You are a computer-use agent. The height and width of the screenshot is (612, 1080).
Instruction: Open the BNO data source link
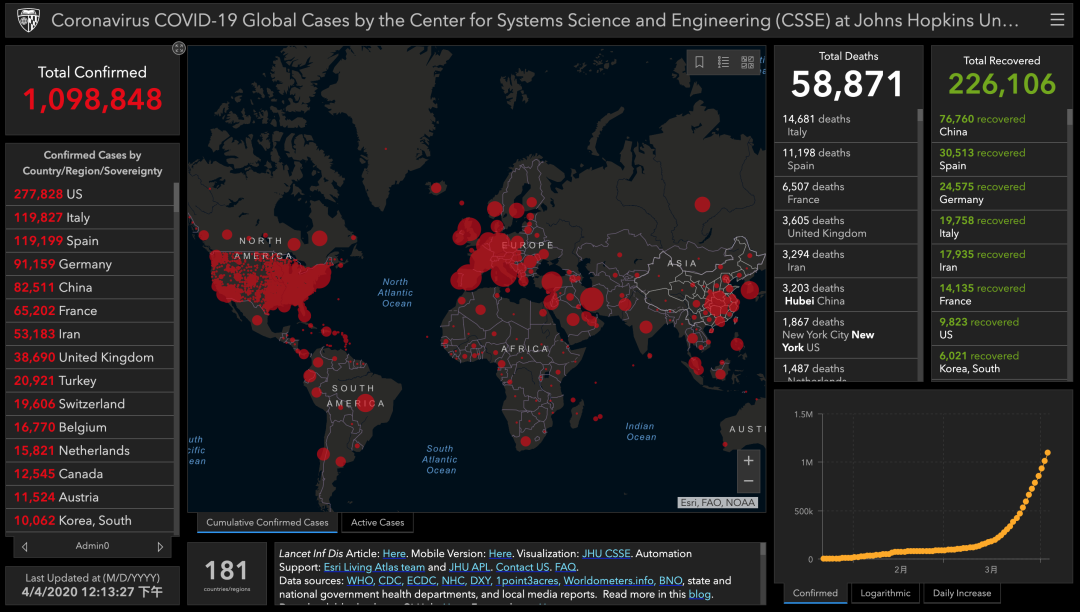click(670, 581)
